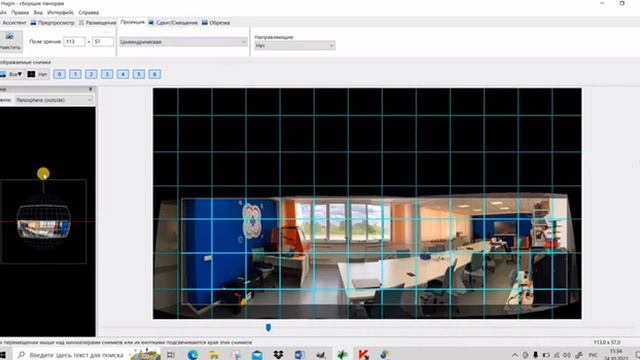
Task: Switch to the Предпросмотр tab
Action: (53, 23)
